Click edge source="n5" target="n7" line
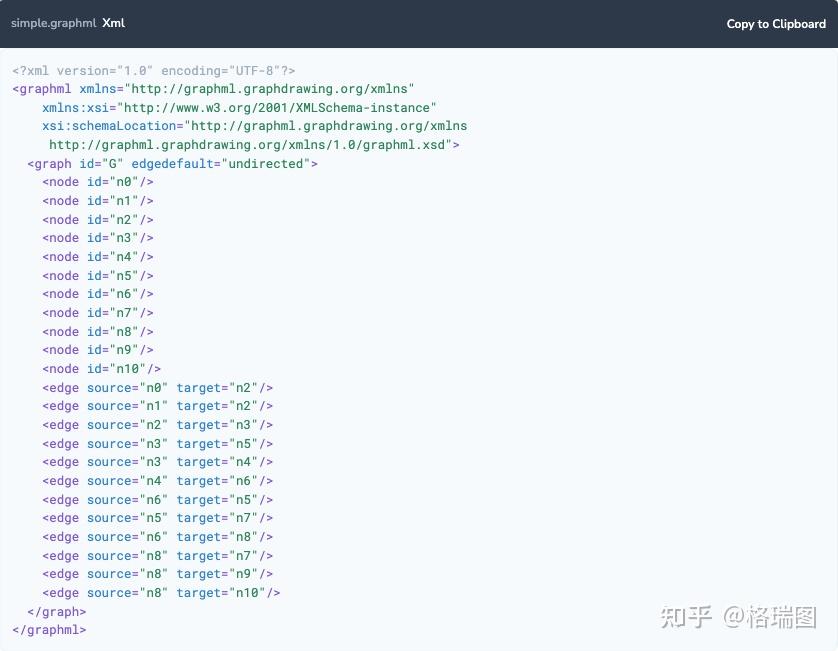The width and height of the screenshot is (838, 651). pos(158,518)
